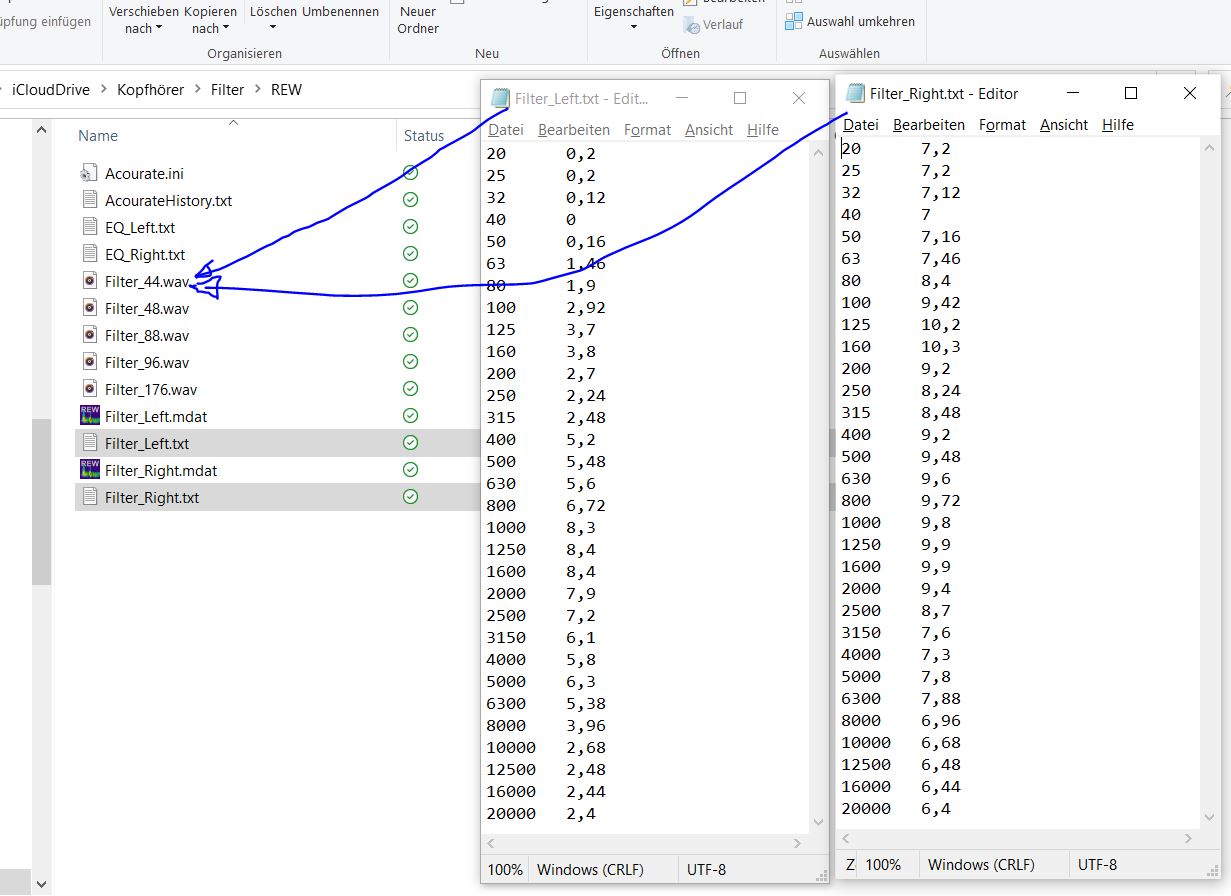Open Datei menu in Filter_Right.txt editor
The width and height of the screenshot is (1231, 896).
[x=861, y=125]
